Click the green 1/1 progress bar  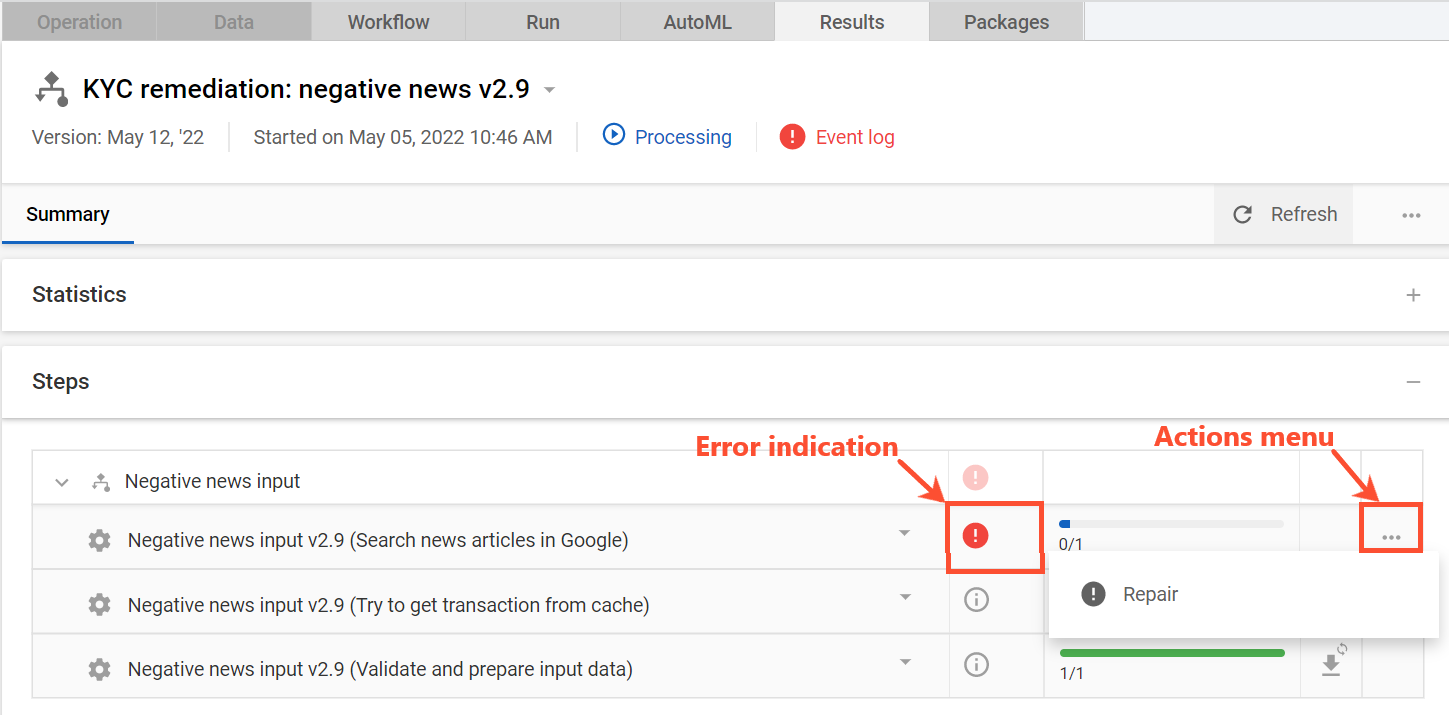click(x=1172, y=653)
